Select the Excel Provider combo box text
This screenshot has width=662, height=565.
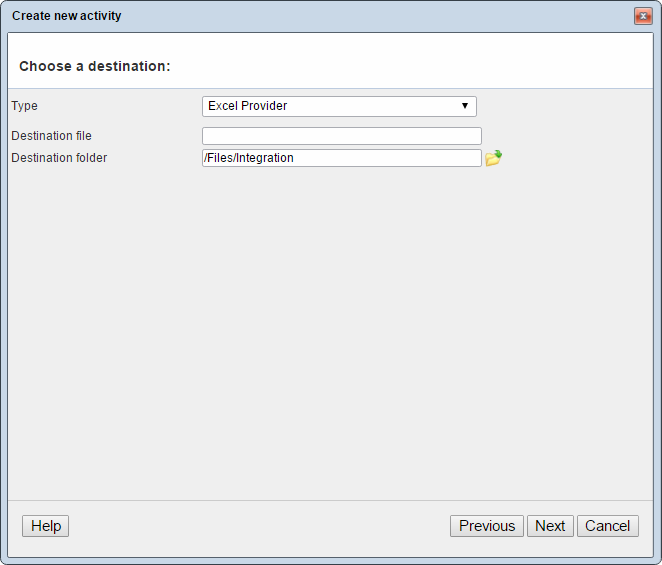(x=248, y=106)
